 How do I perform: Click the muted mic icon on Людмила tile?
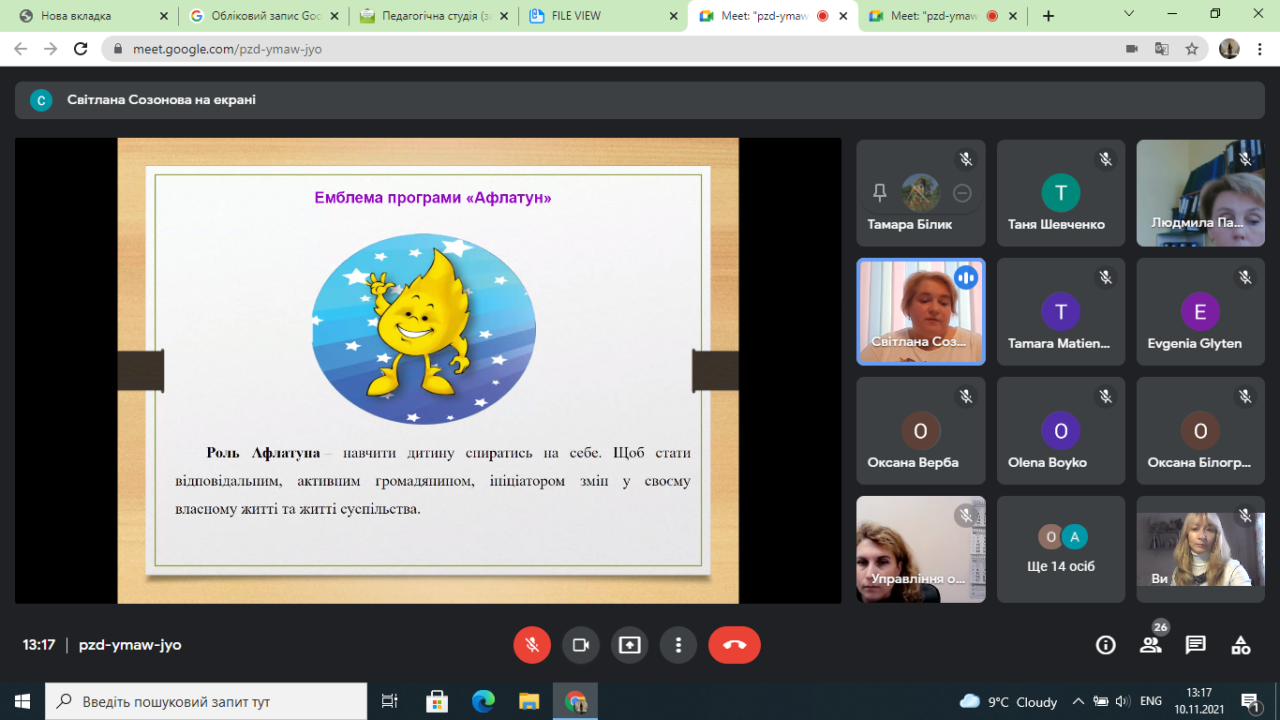1246,159
